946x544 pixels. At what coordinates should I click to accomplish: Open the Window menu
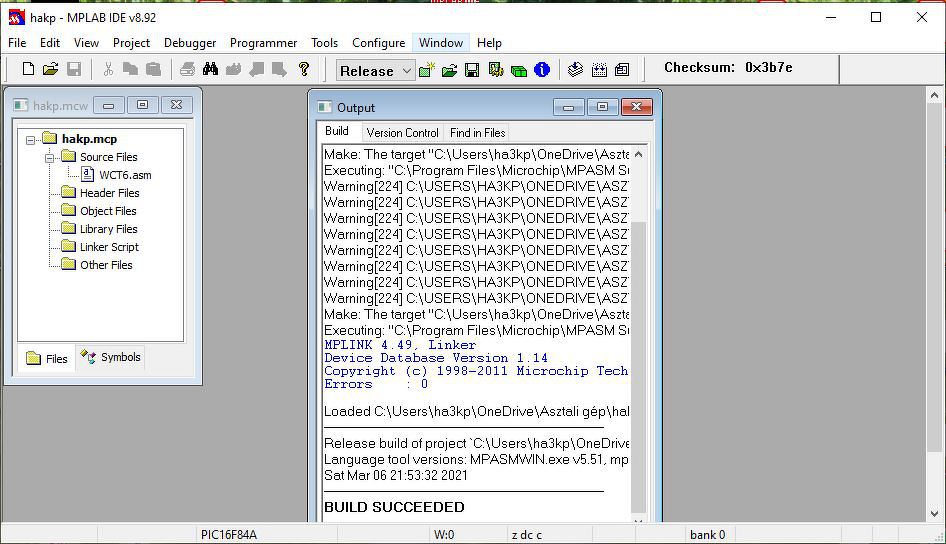(x=441, y=43)
